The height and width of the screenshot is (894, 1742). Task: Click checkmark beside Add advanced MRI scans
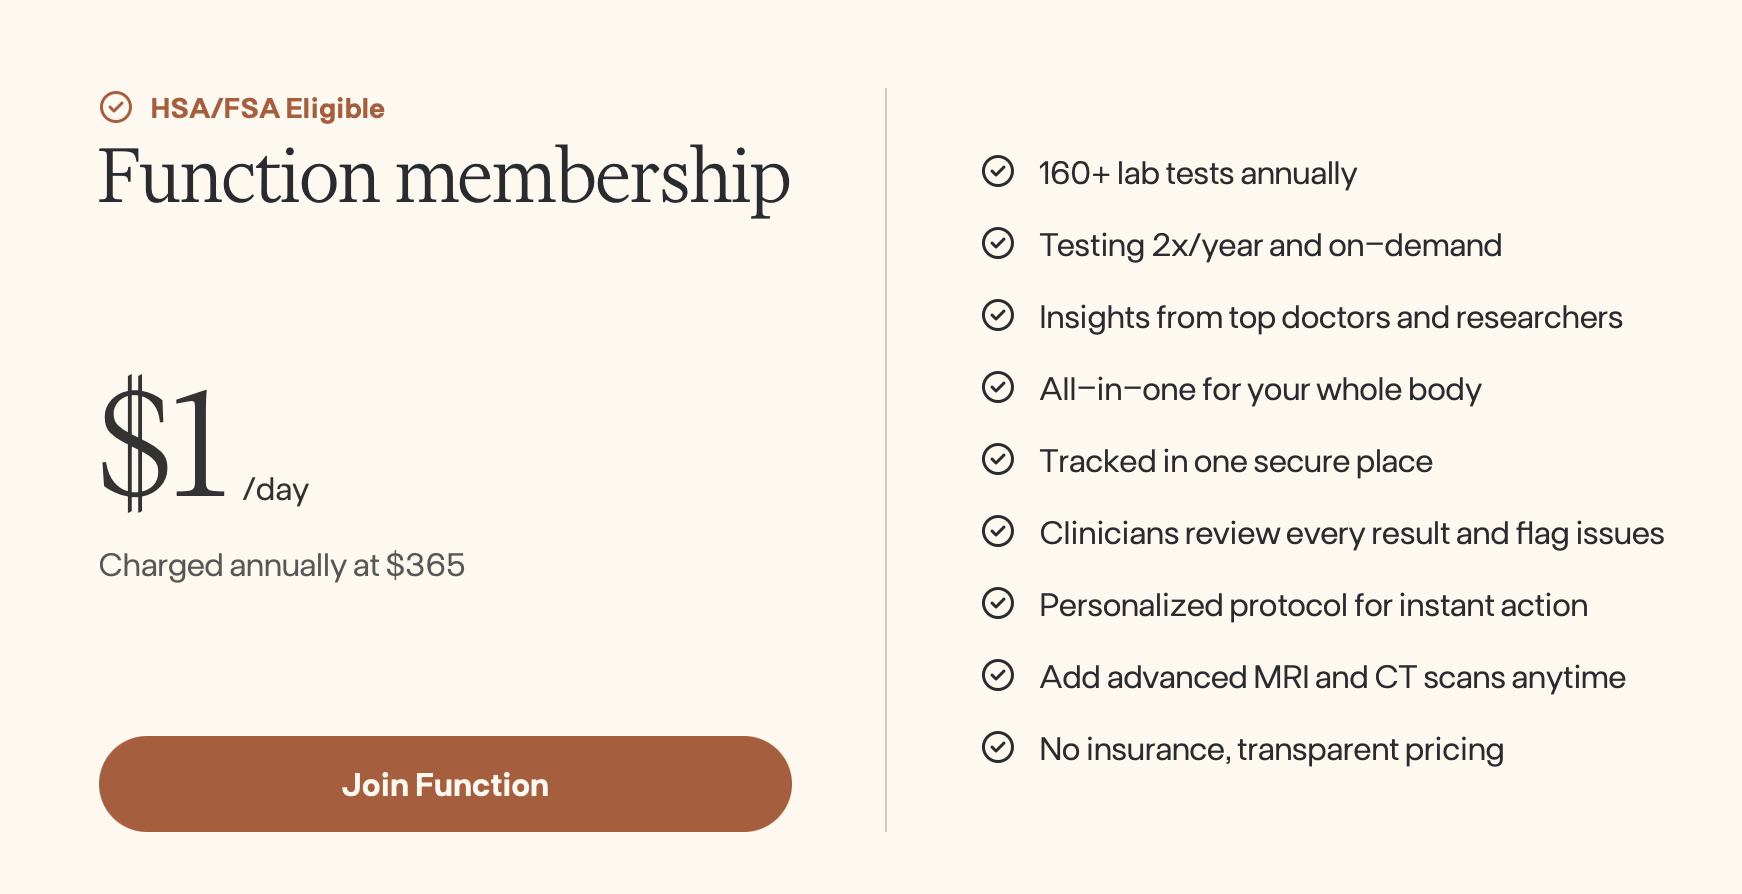point(997,676)
